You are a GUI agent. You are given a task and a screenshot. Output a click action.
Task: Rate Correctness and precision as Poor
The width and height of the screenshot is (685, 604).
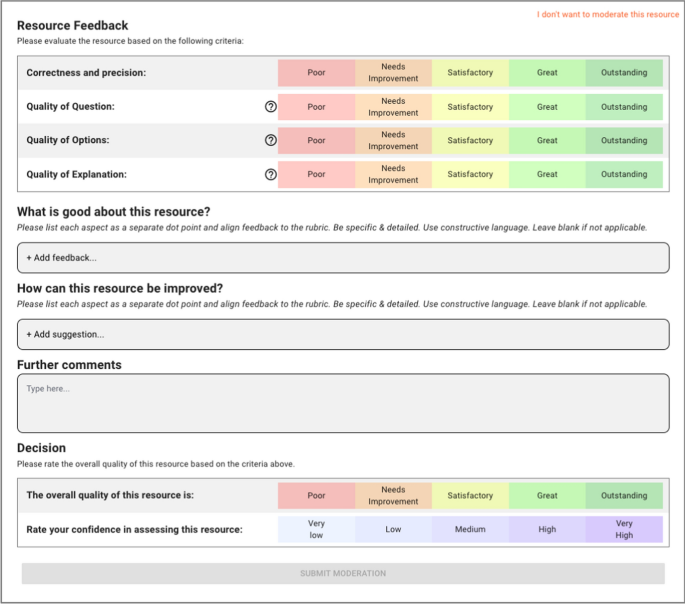coord(316,73)
